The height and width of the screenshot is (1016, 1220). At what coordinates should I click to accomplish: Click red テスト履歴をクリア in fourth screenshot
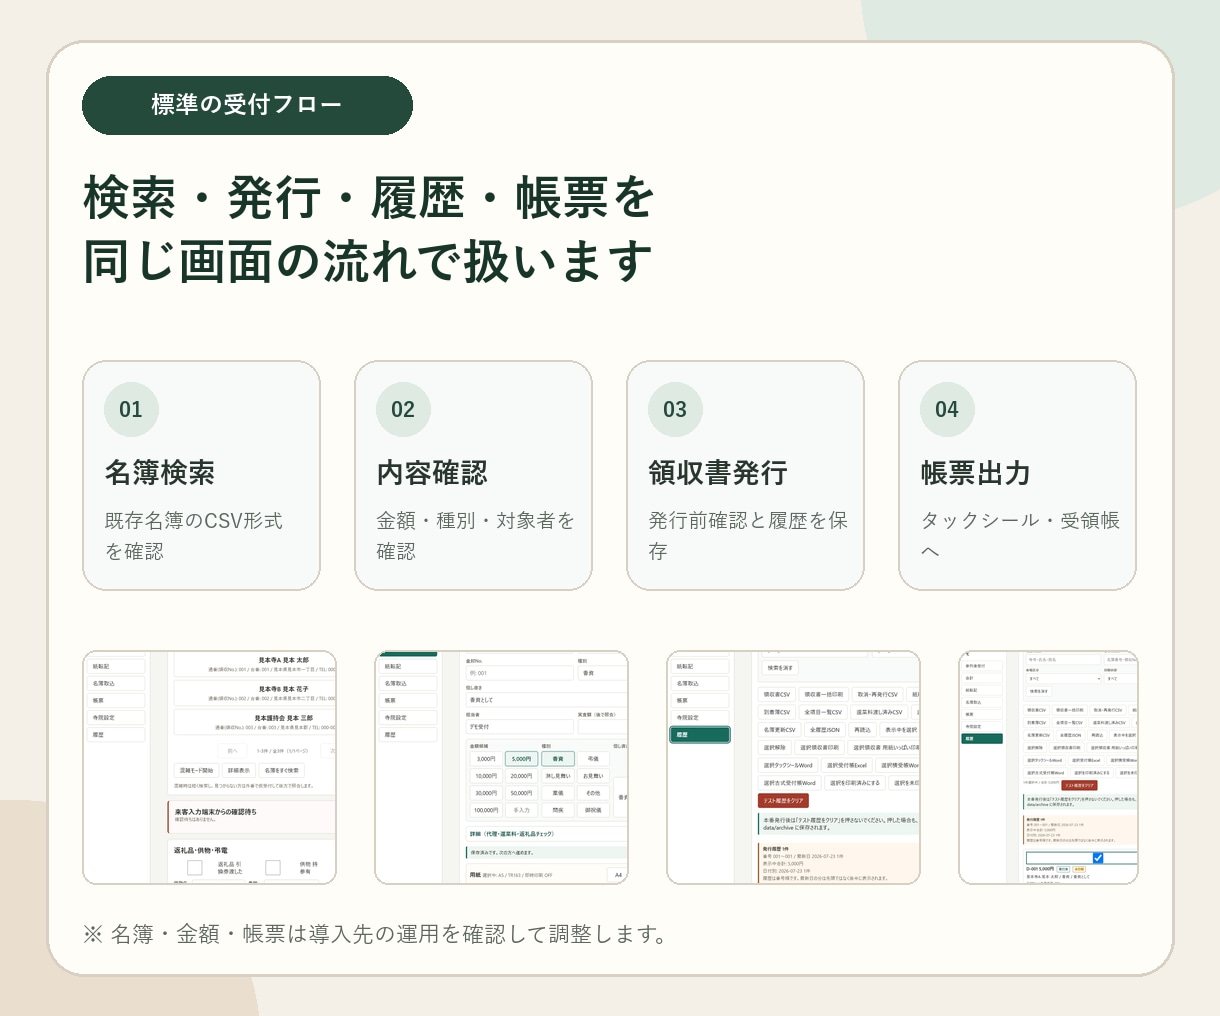1079,785
